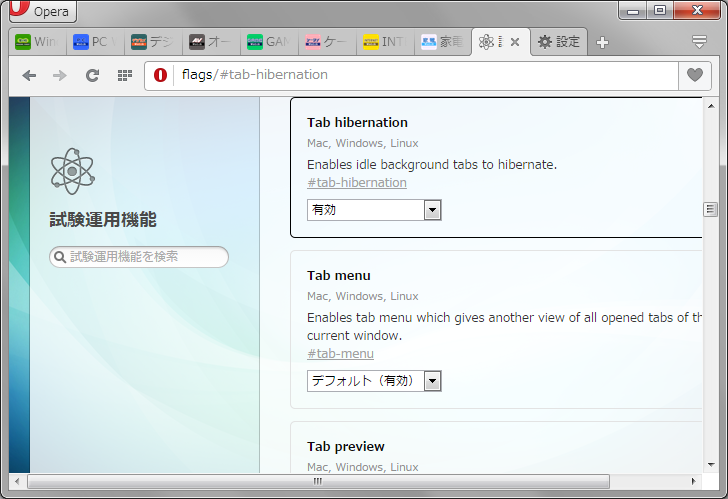
Task: Open the Tab hibernation 有効 dropdown
Action: click(374, 210)
